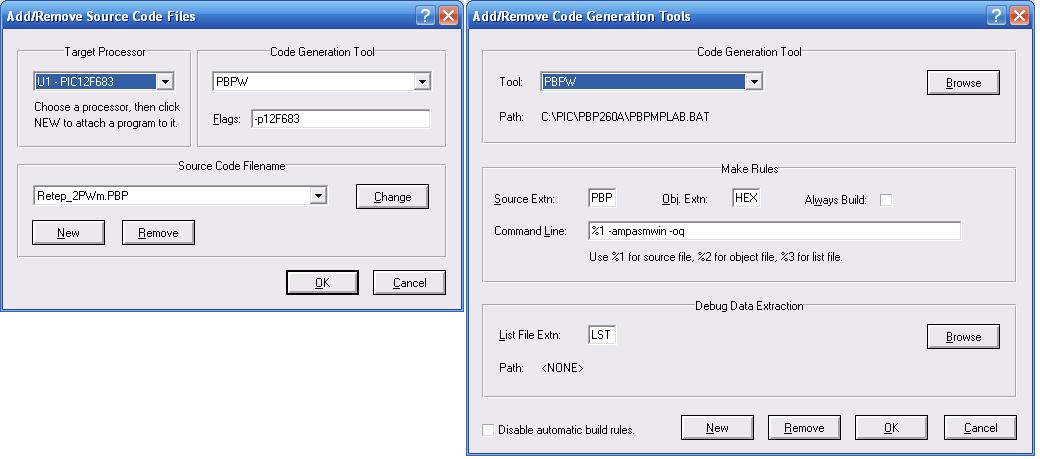Viewport: 1040px width, 459px height.
Task: Enable the Always Build checkbox
Action: tap(885, 200)
